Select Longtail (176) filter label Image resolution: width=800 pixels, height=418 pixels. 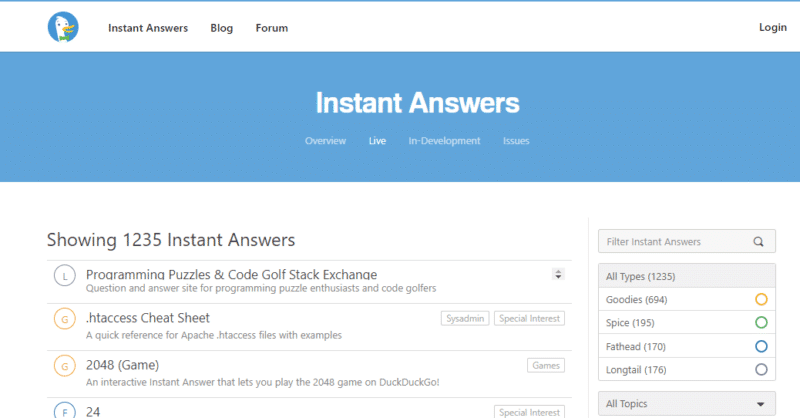tap(636, 370)
